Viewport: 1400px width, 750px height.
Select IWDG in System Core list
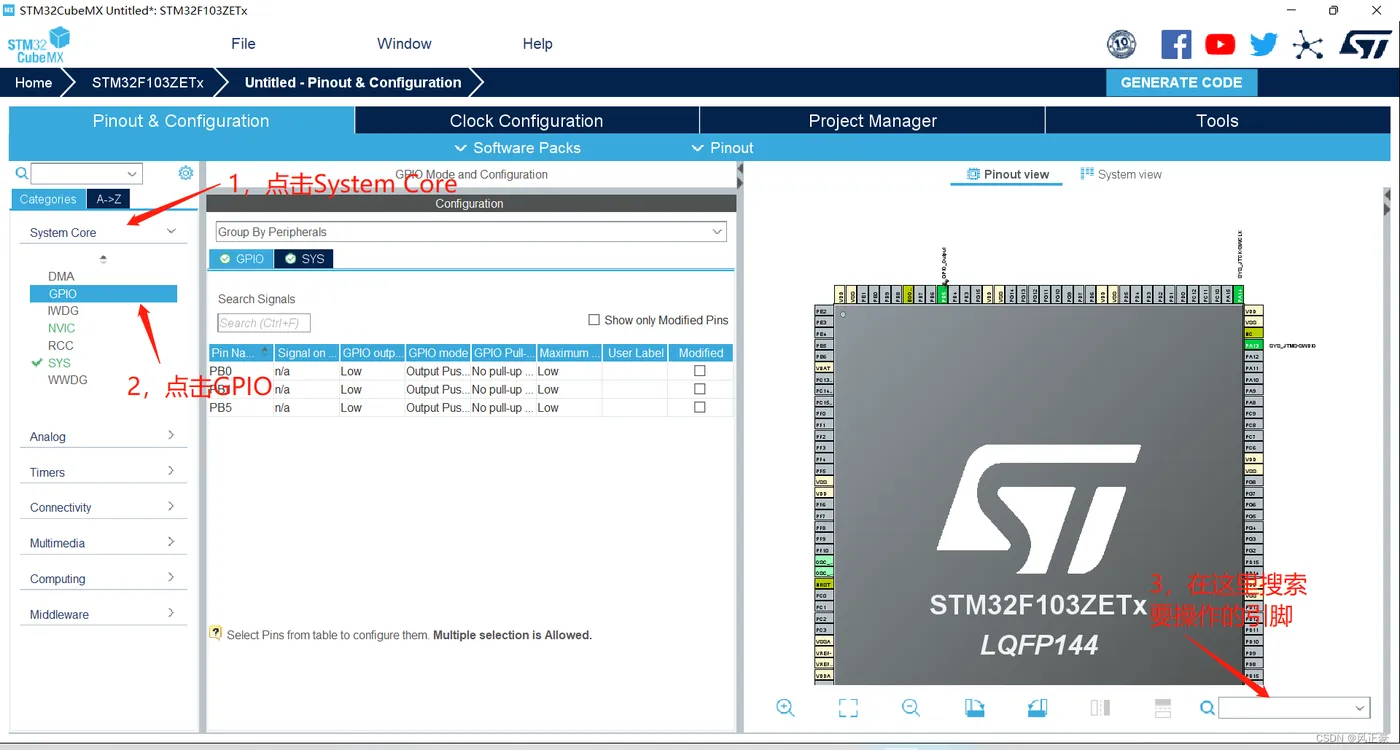tap(63, 311)
